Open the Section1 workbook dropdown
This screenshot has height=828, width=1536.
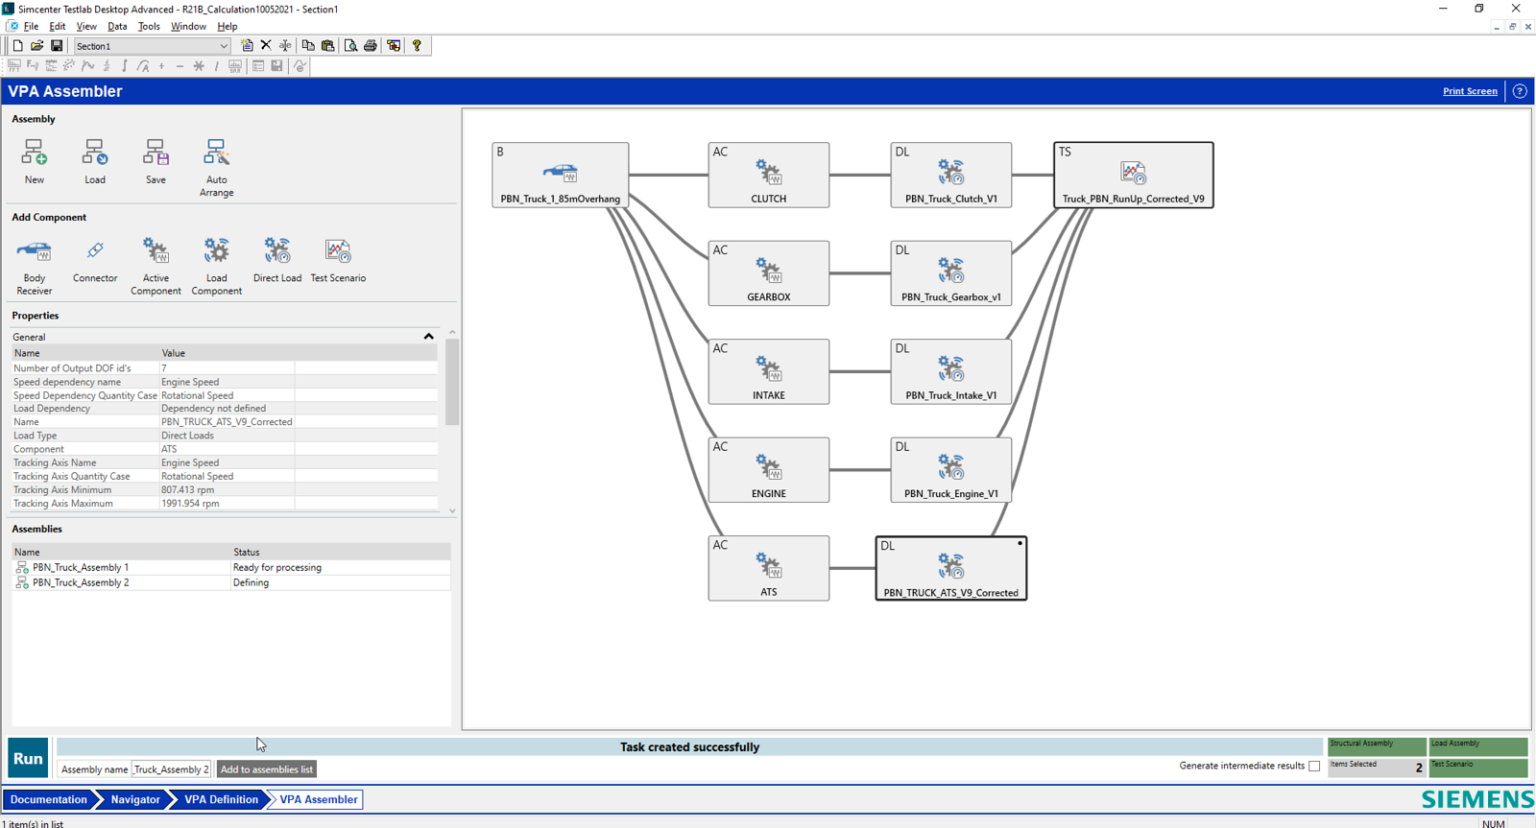(x=226, y=45)
